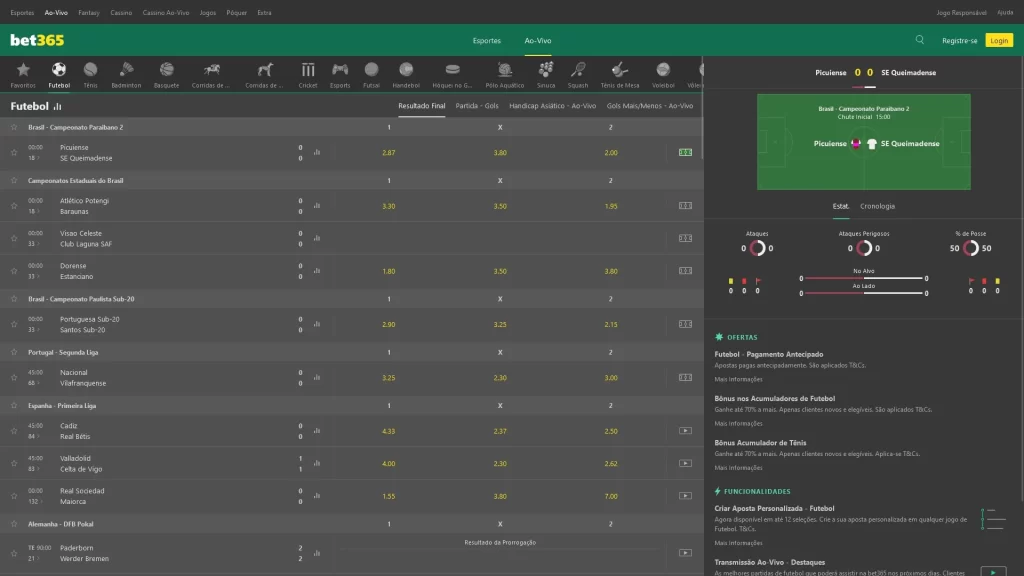Screen dimensions: 1024x576
Task: Open Mais informações under Bônus Acumulador de Tênis
Action: coord(738,468)
